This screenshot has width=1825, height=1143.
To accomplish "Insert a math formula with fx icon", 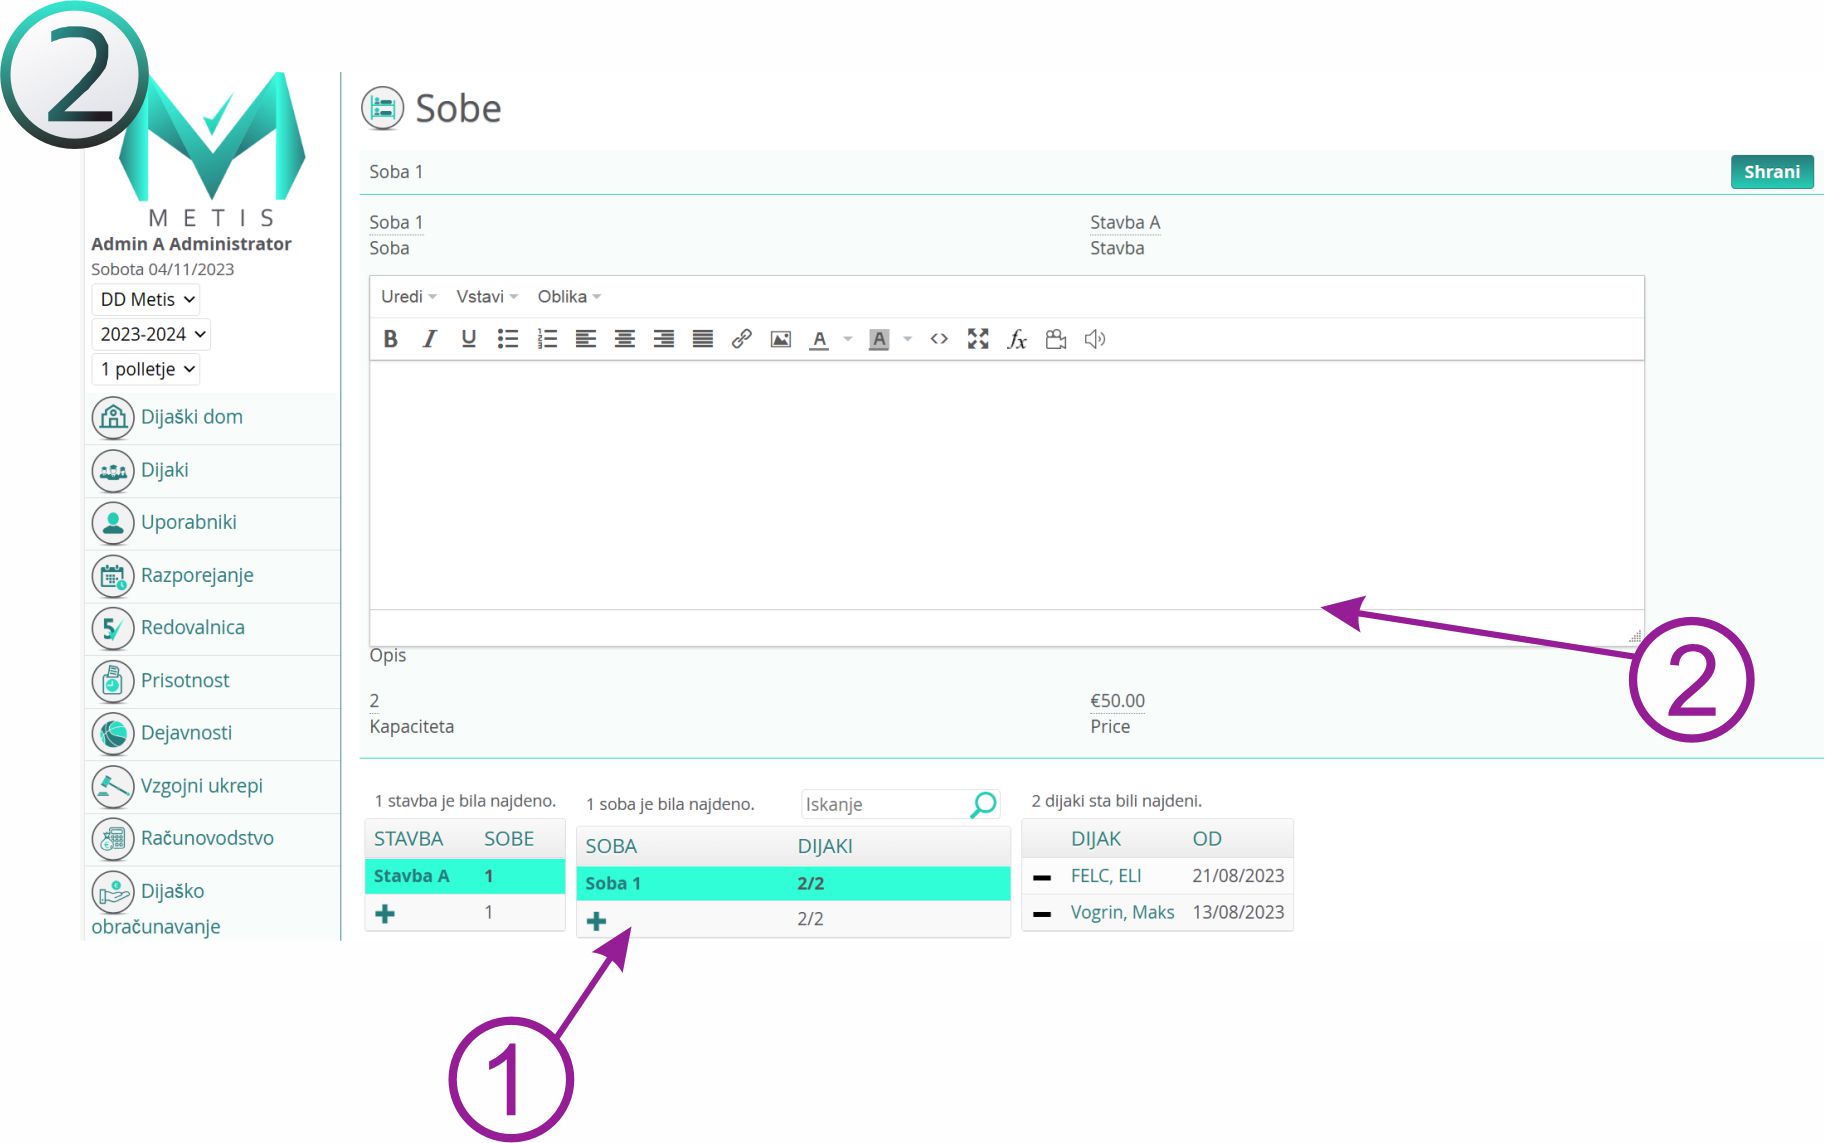I will [1017, 339].
